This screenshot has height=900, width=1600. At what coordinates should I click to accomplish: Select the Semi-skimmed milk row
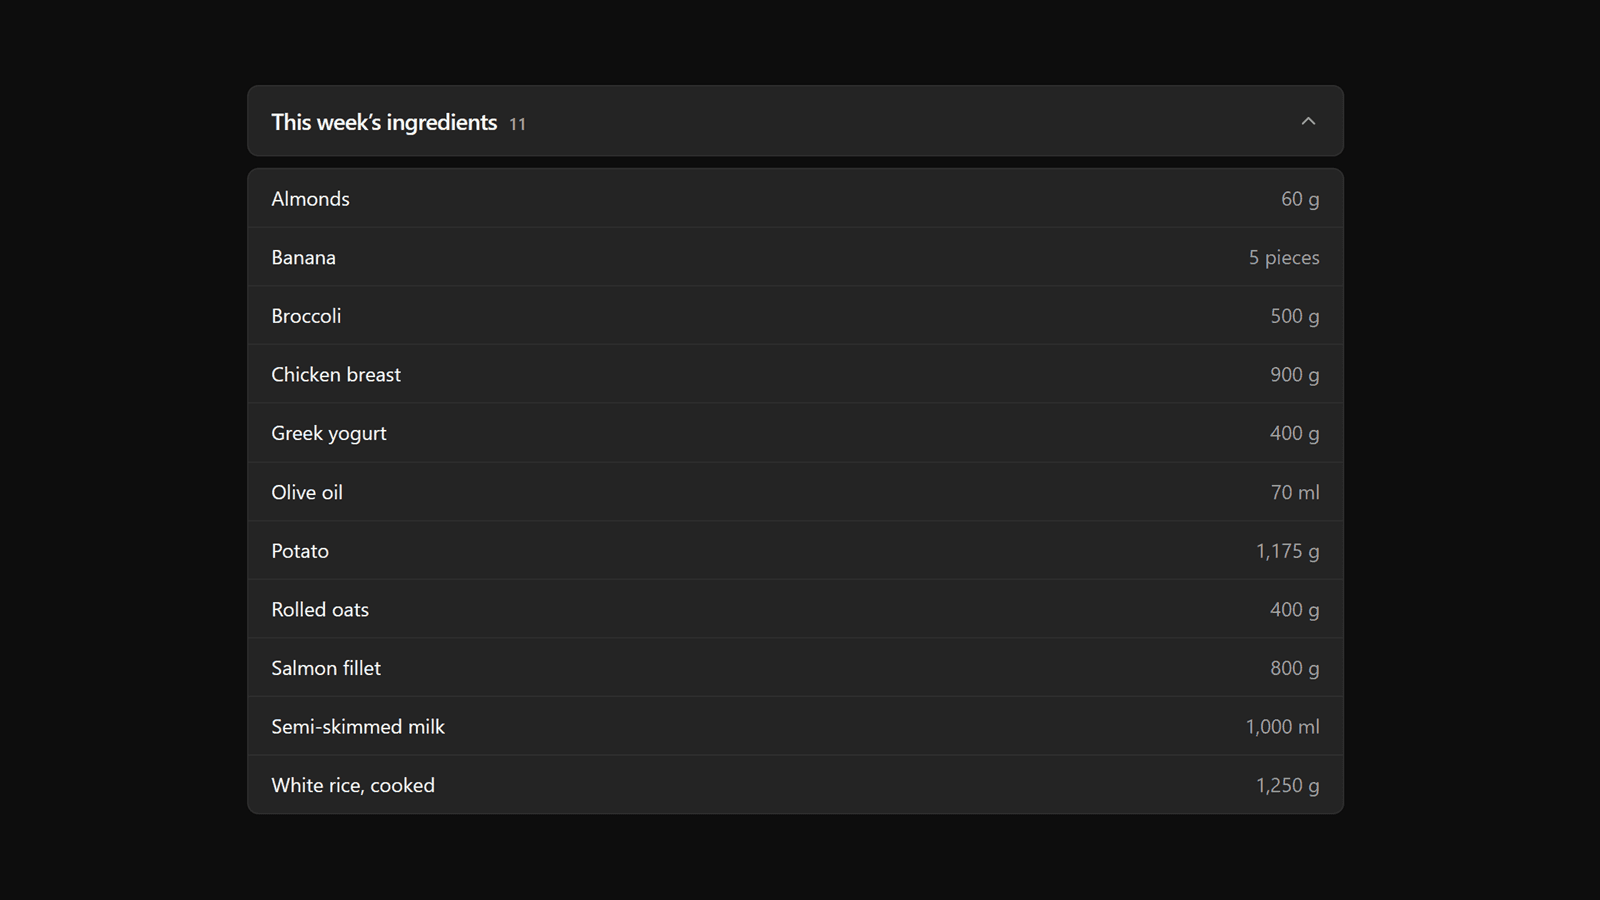795,726
